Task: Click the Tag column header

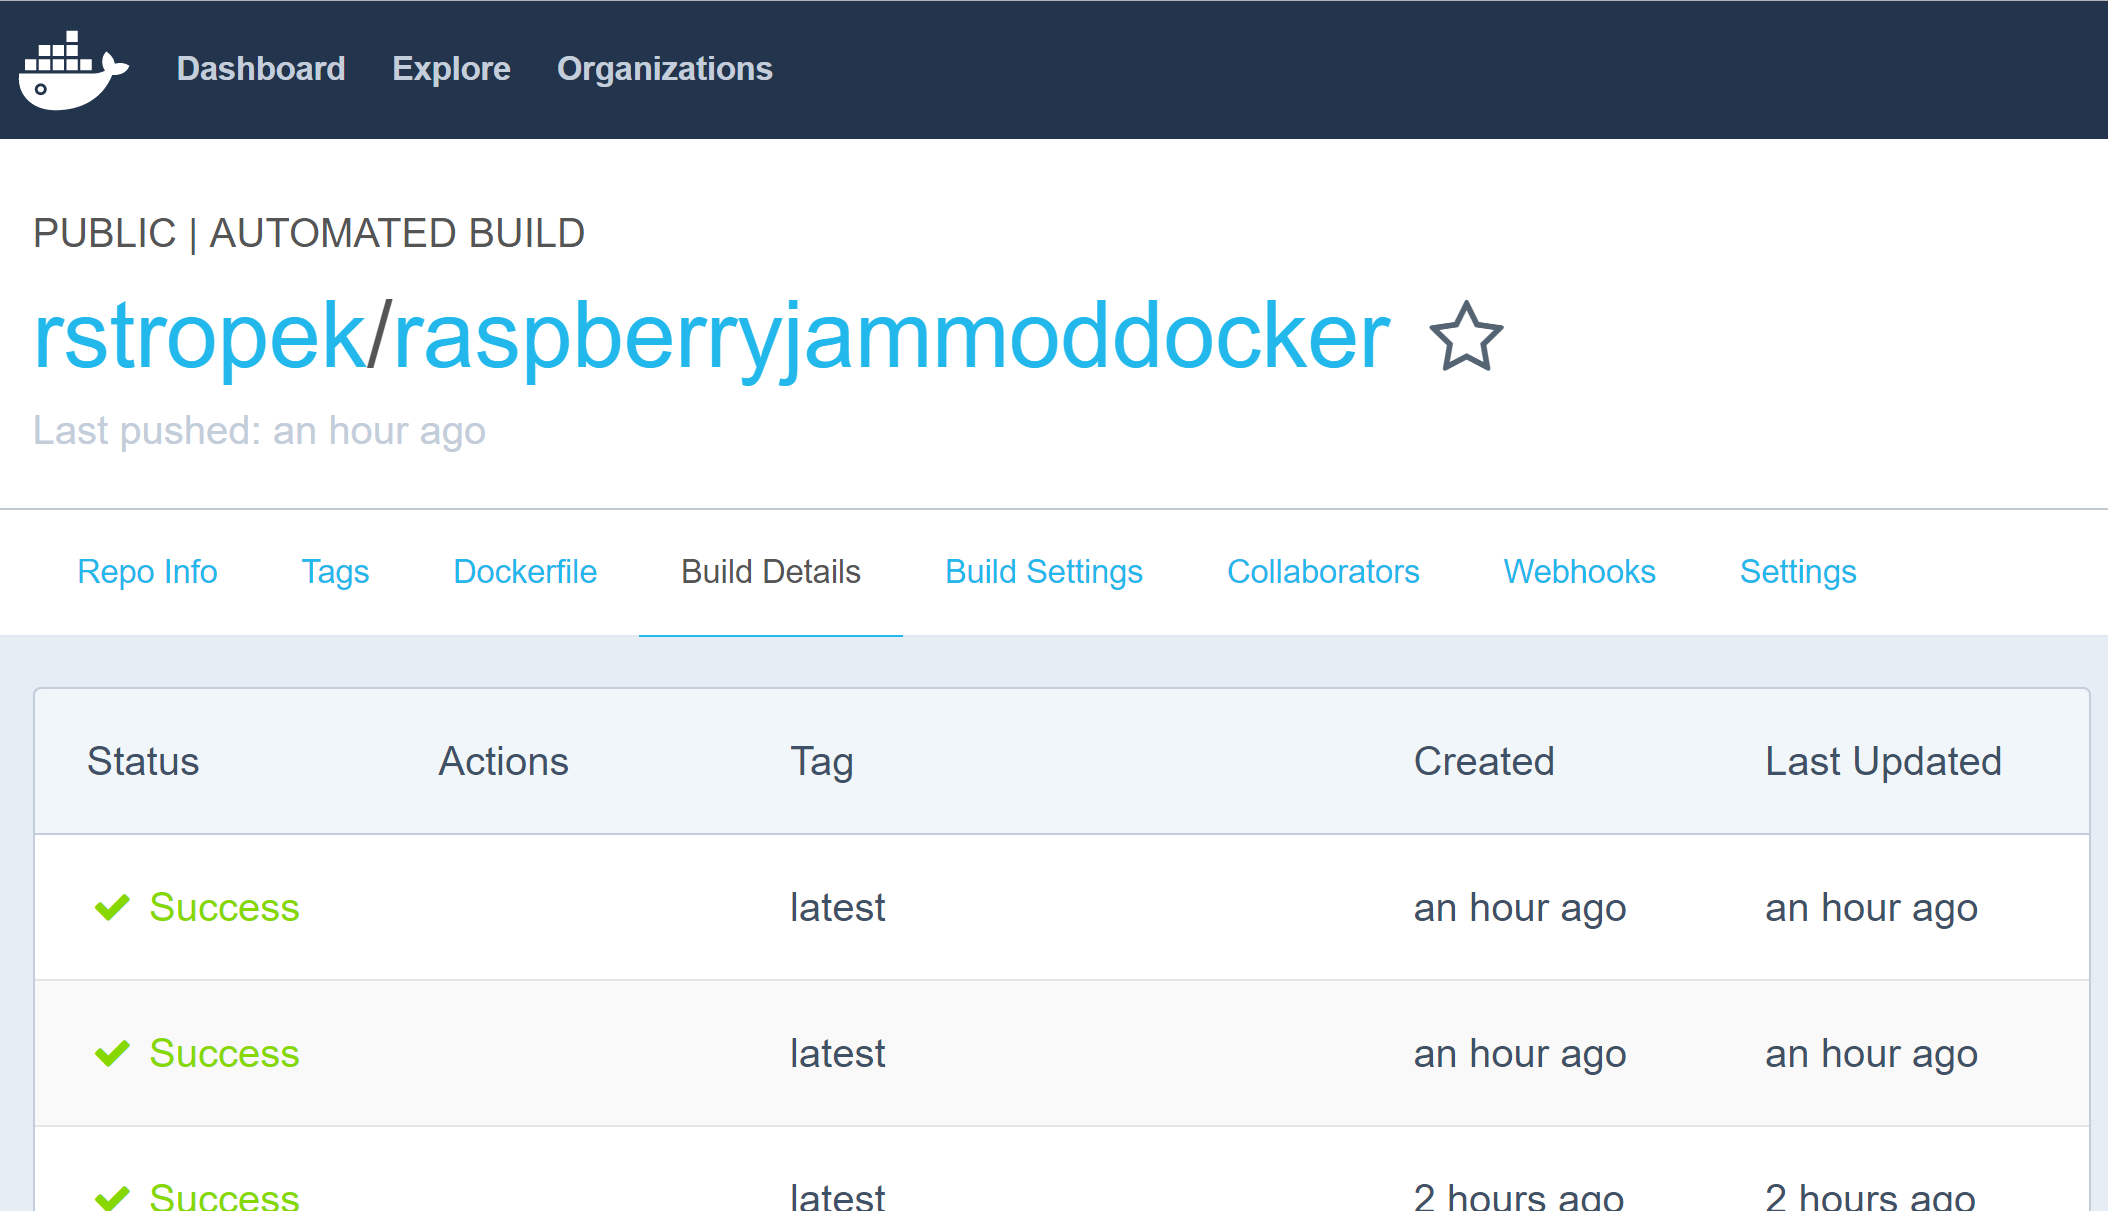Action: (821, 762)
